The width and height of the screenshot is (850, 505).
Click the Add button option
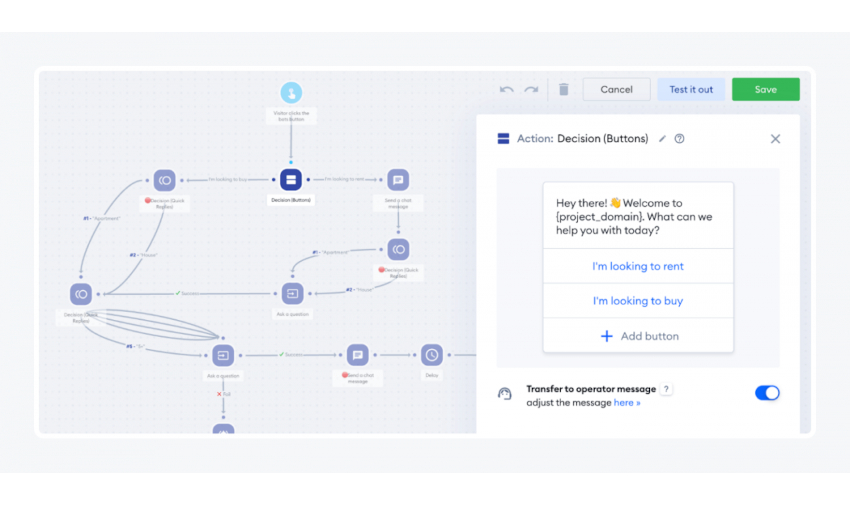coord(638,336)
